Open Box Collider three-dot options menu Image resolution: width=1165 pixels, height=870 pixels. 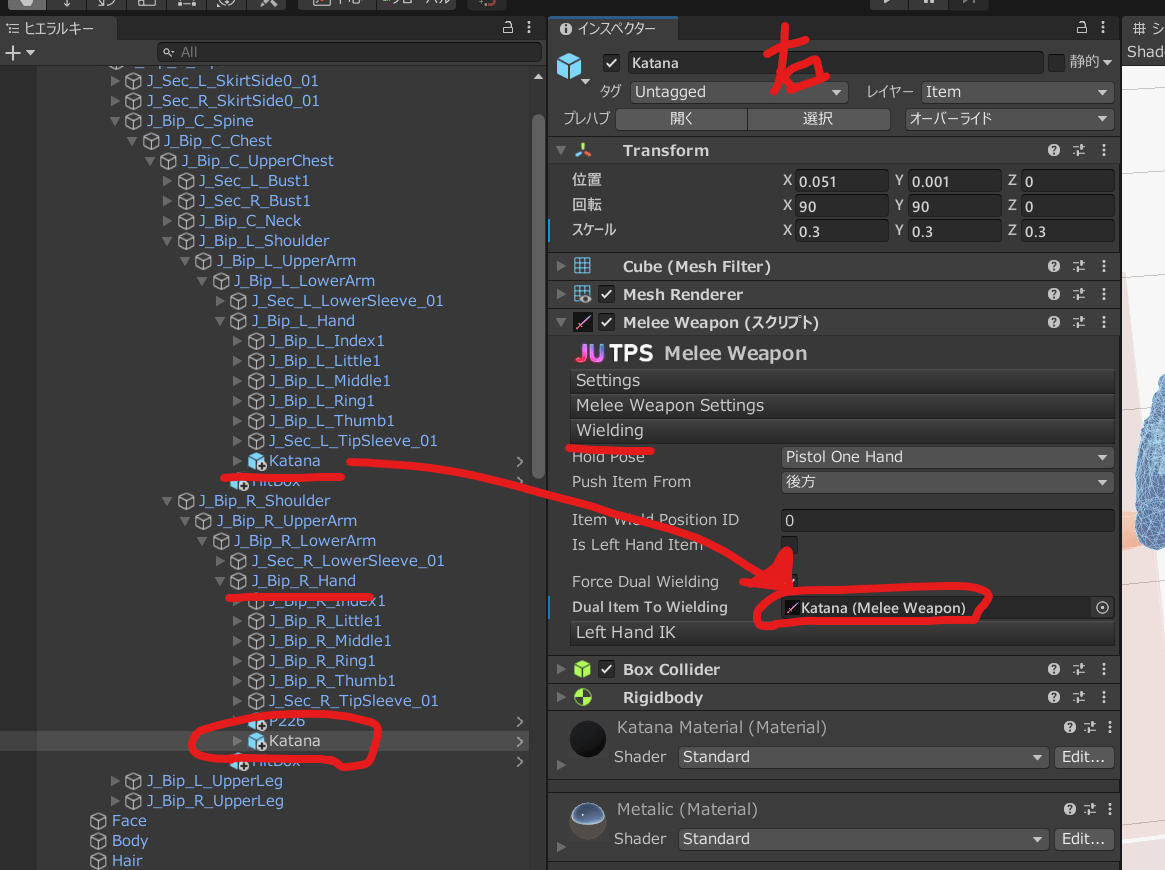tap(1104, 670)
